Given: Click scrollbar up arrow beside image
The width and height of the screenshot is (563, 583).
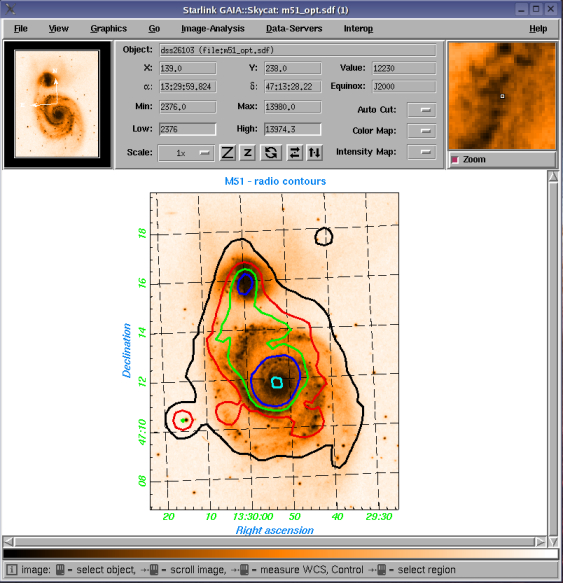Looking at the screenshot, I should point(553,177).
